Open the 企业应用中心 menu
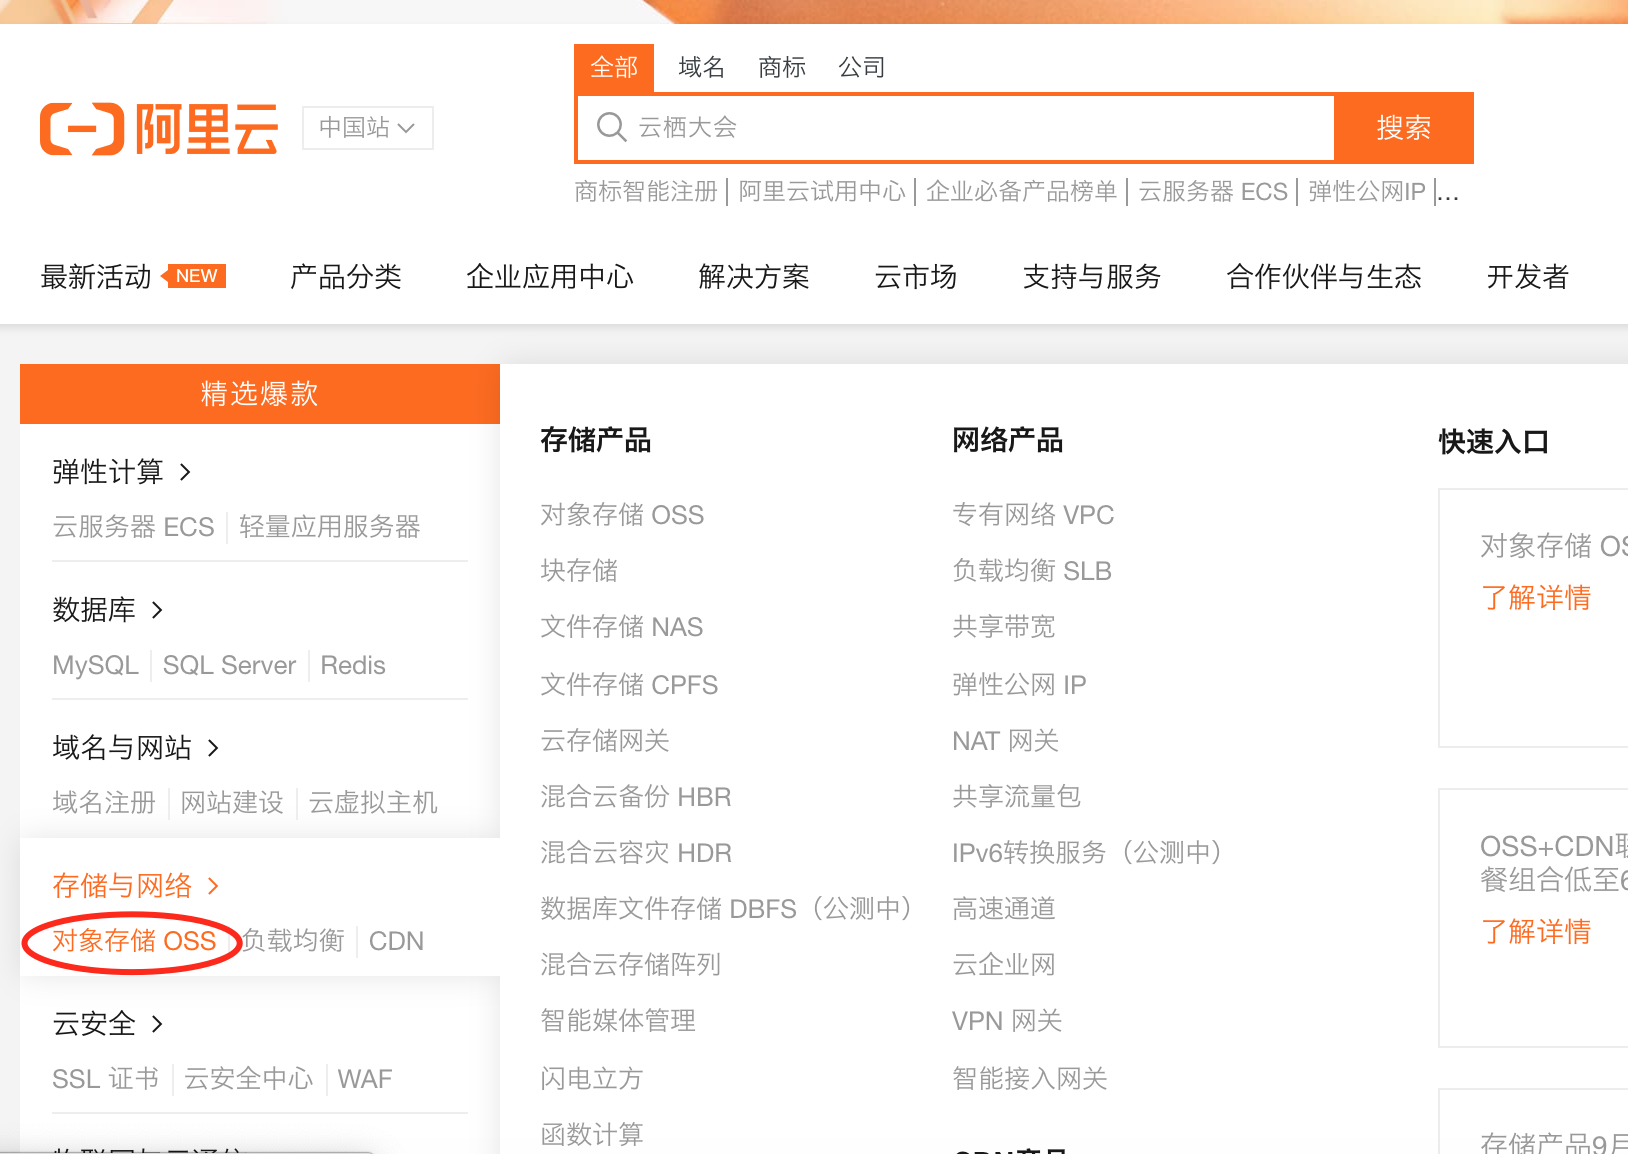Viewport: 1628px width, 1154px height. pos(550,277)
